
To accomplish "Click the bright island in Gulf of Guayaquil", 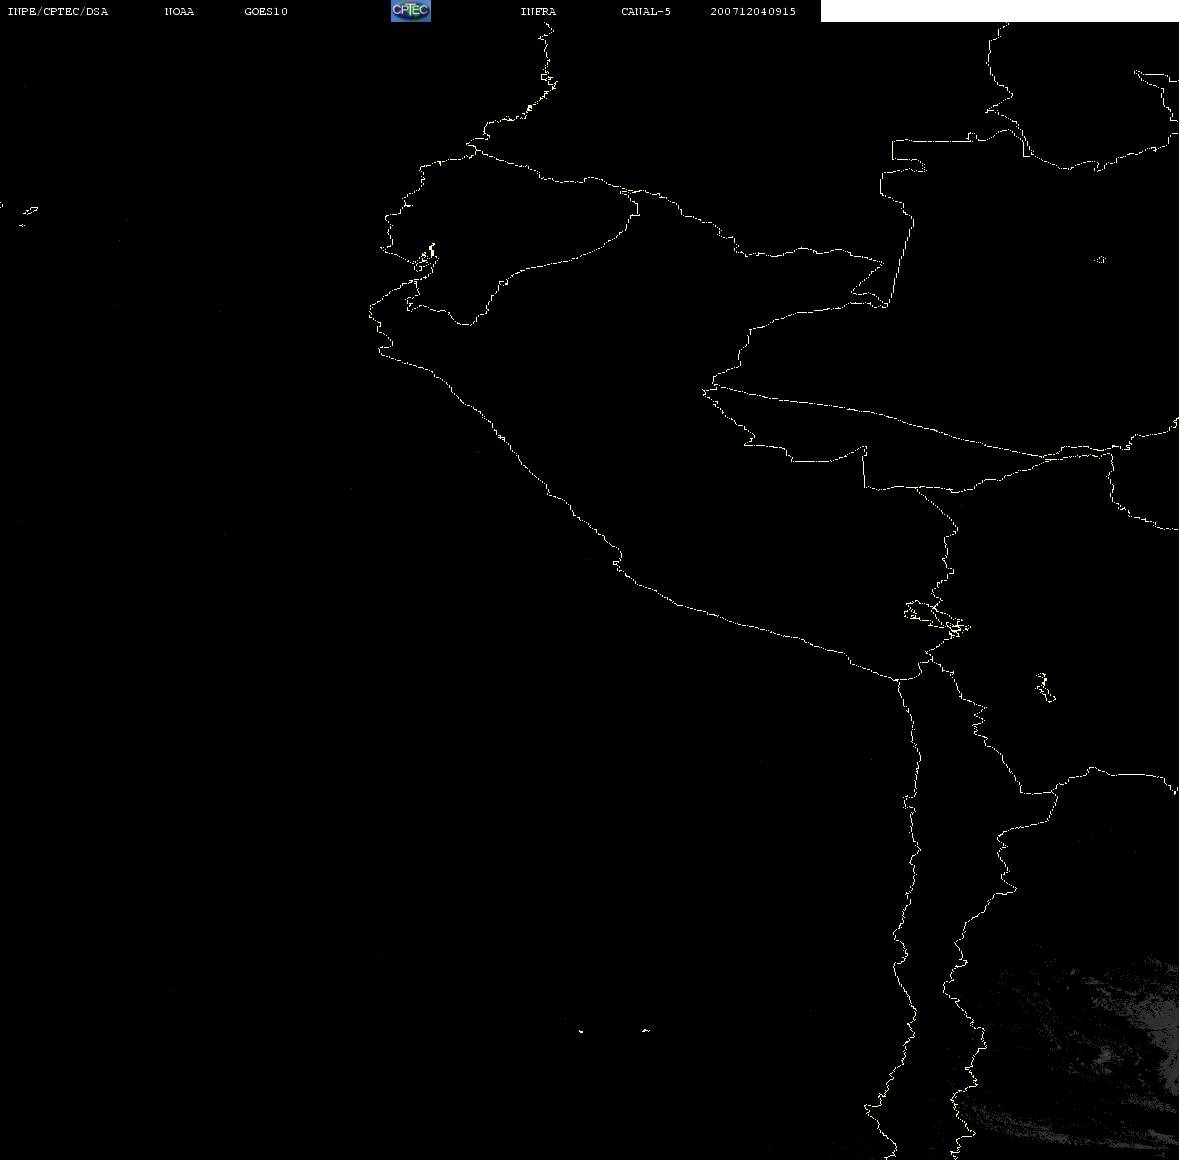I will click(426, 259).
